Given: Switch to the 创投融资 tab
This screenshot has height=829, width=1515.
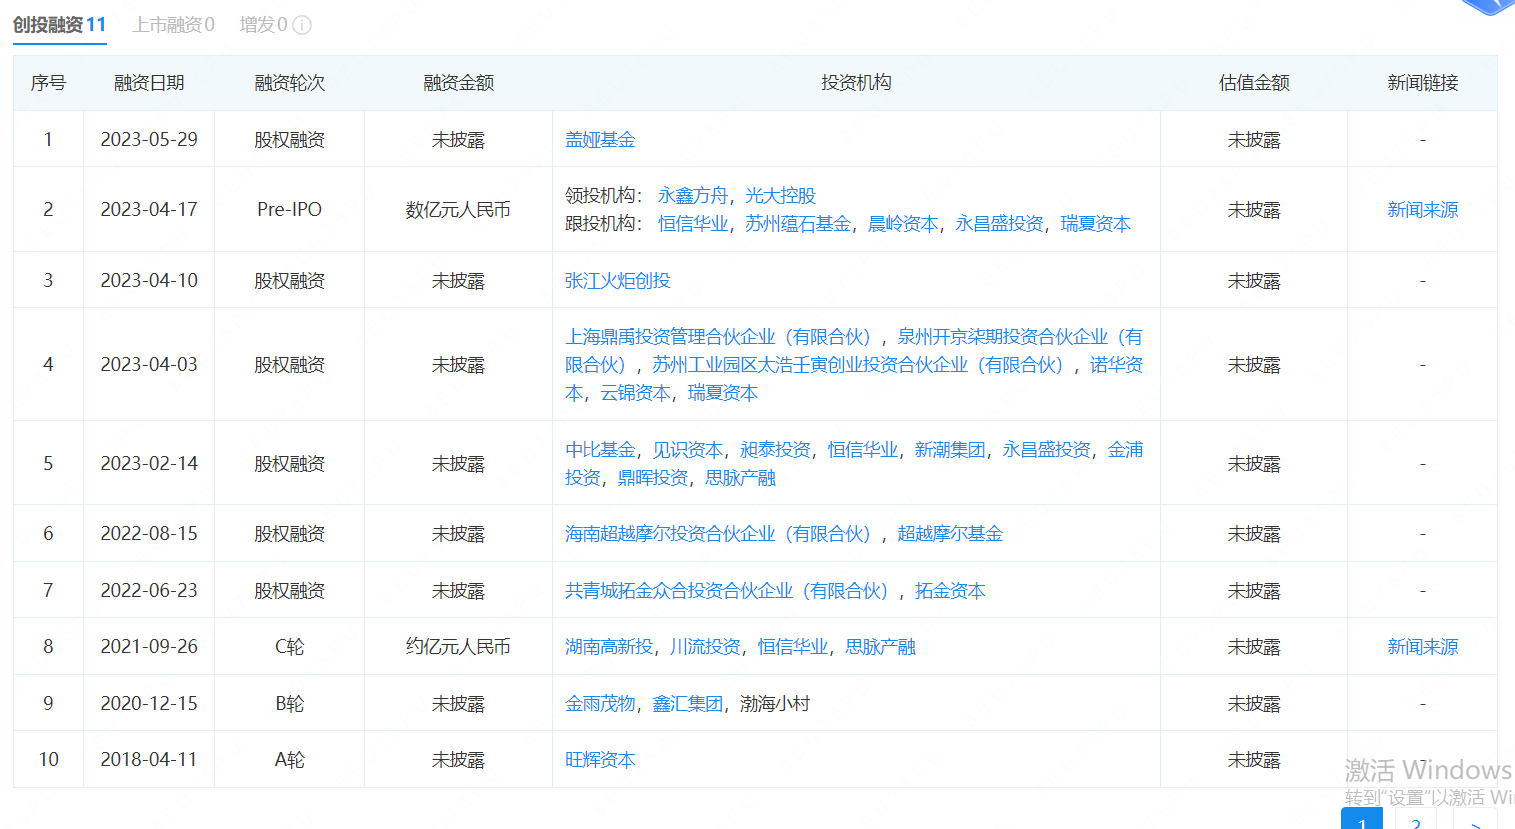Looking at the screenshot, I should (59, 25).
